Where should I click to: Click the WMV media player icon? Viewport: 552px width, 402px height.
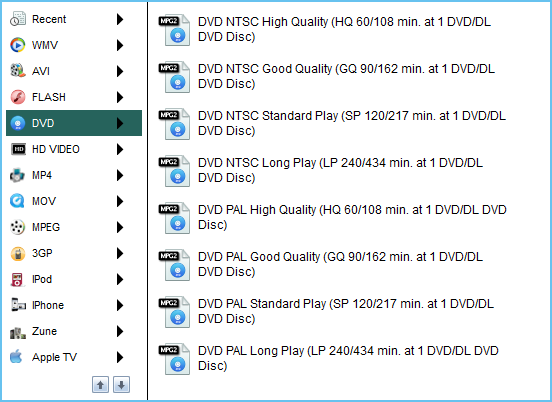[18, 45]
